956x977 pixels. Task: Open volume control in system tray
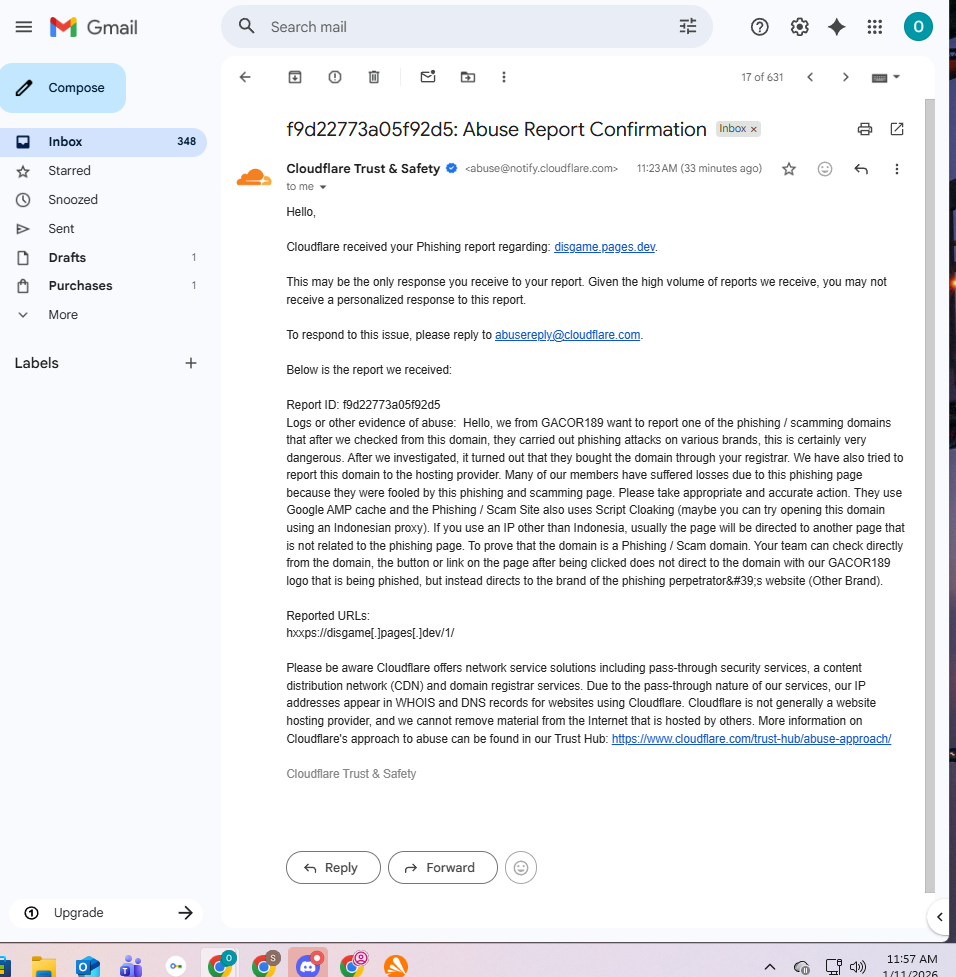point(858,967)
